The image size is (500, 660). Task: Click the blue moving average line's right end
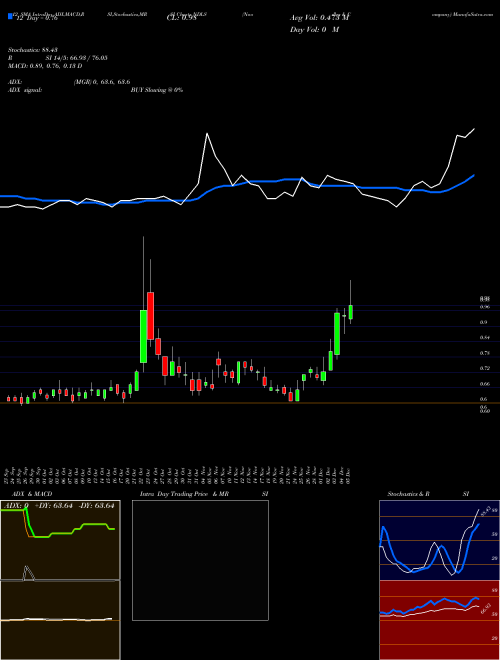tap(474, 175)
